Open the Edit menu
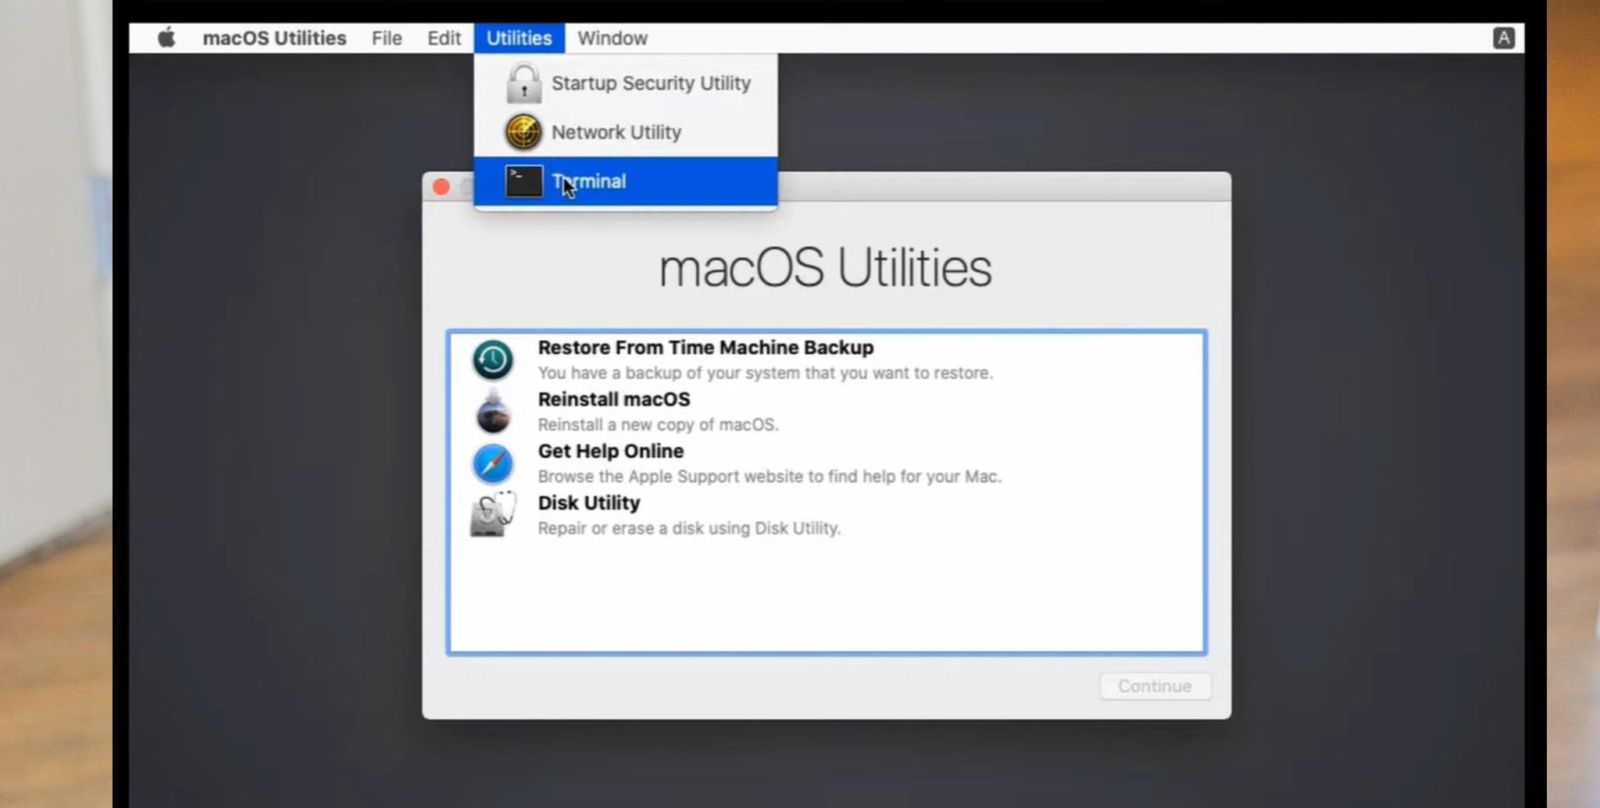Screen dimensions: 1600x808 (x=444, y=38)
